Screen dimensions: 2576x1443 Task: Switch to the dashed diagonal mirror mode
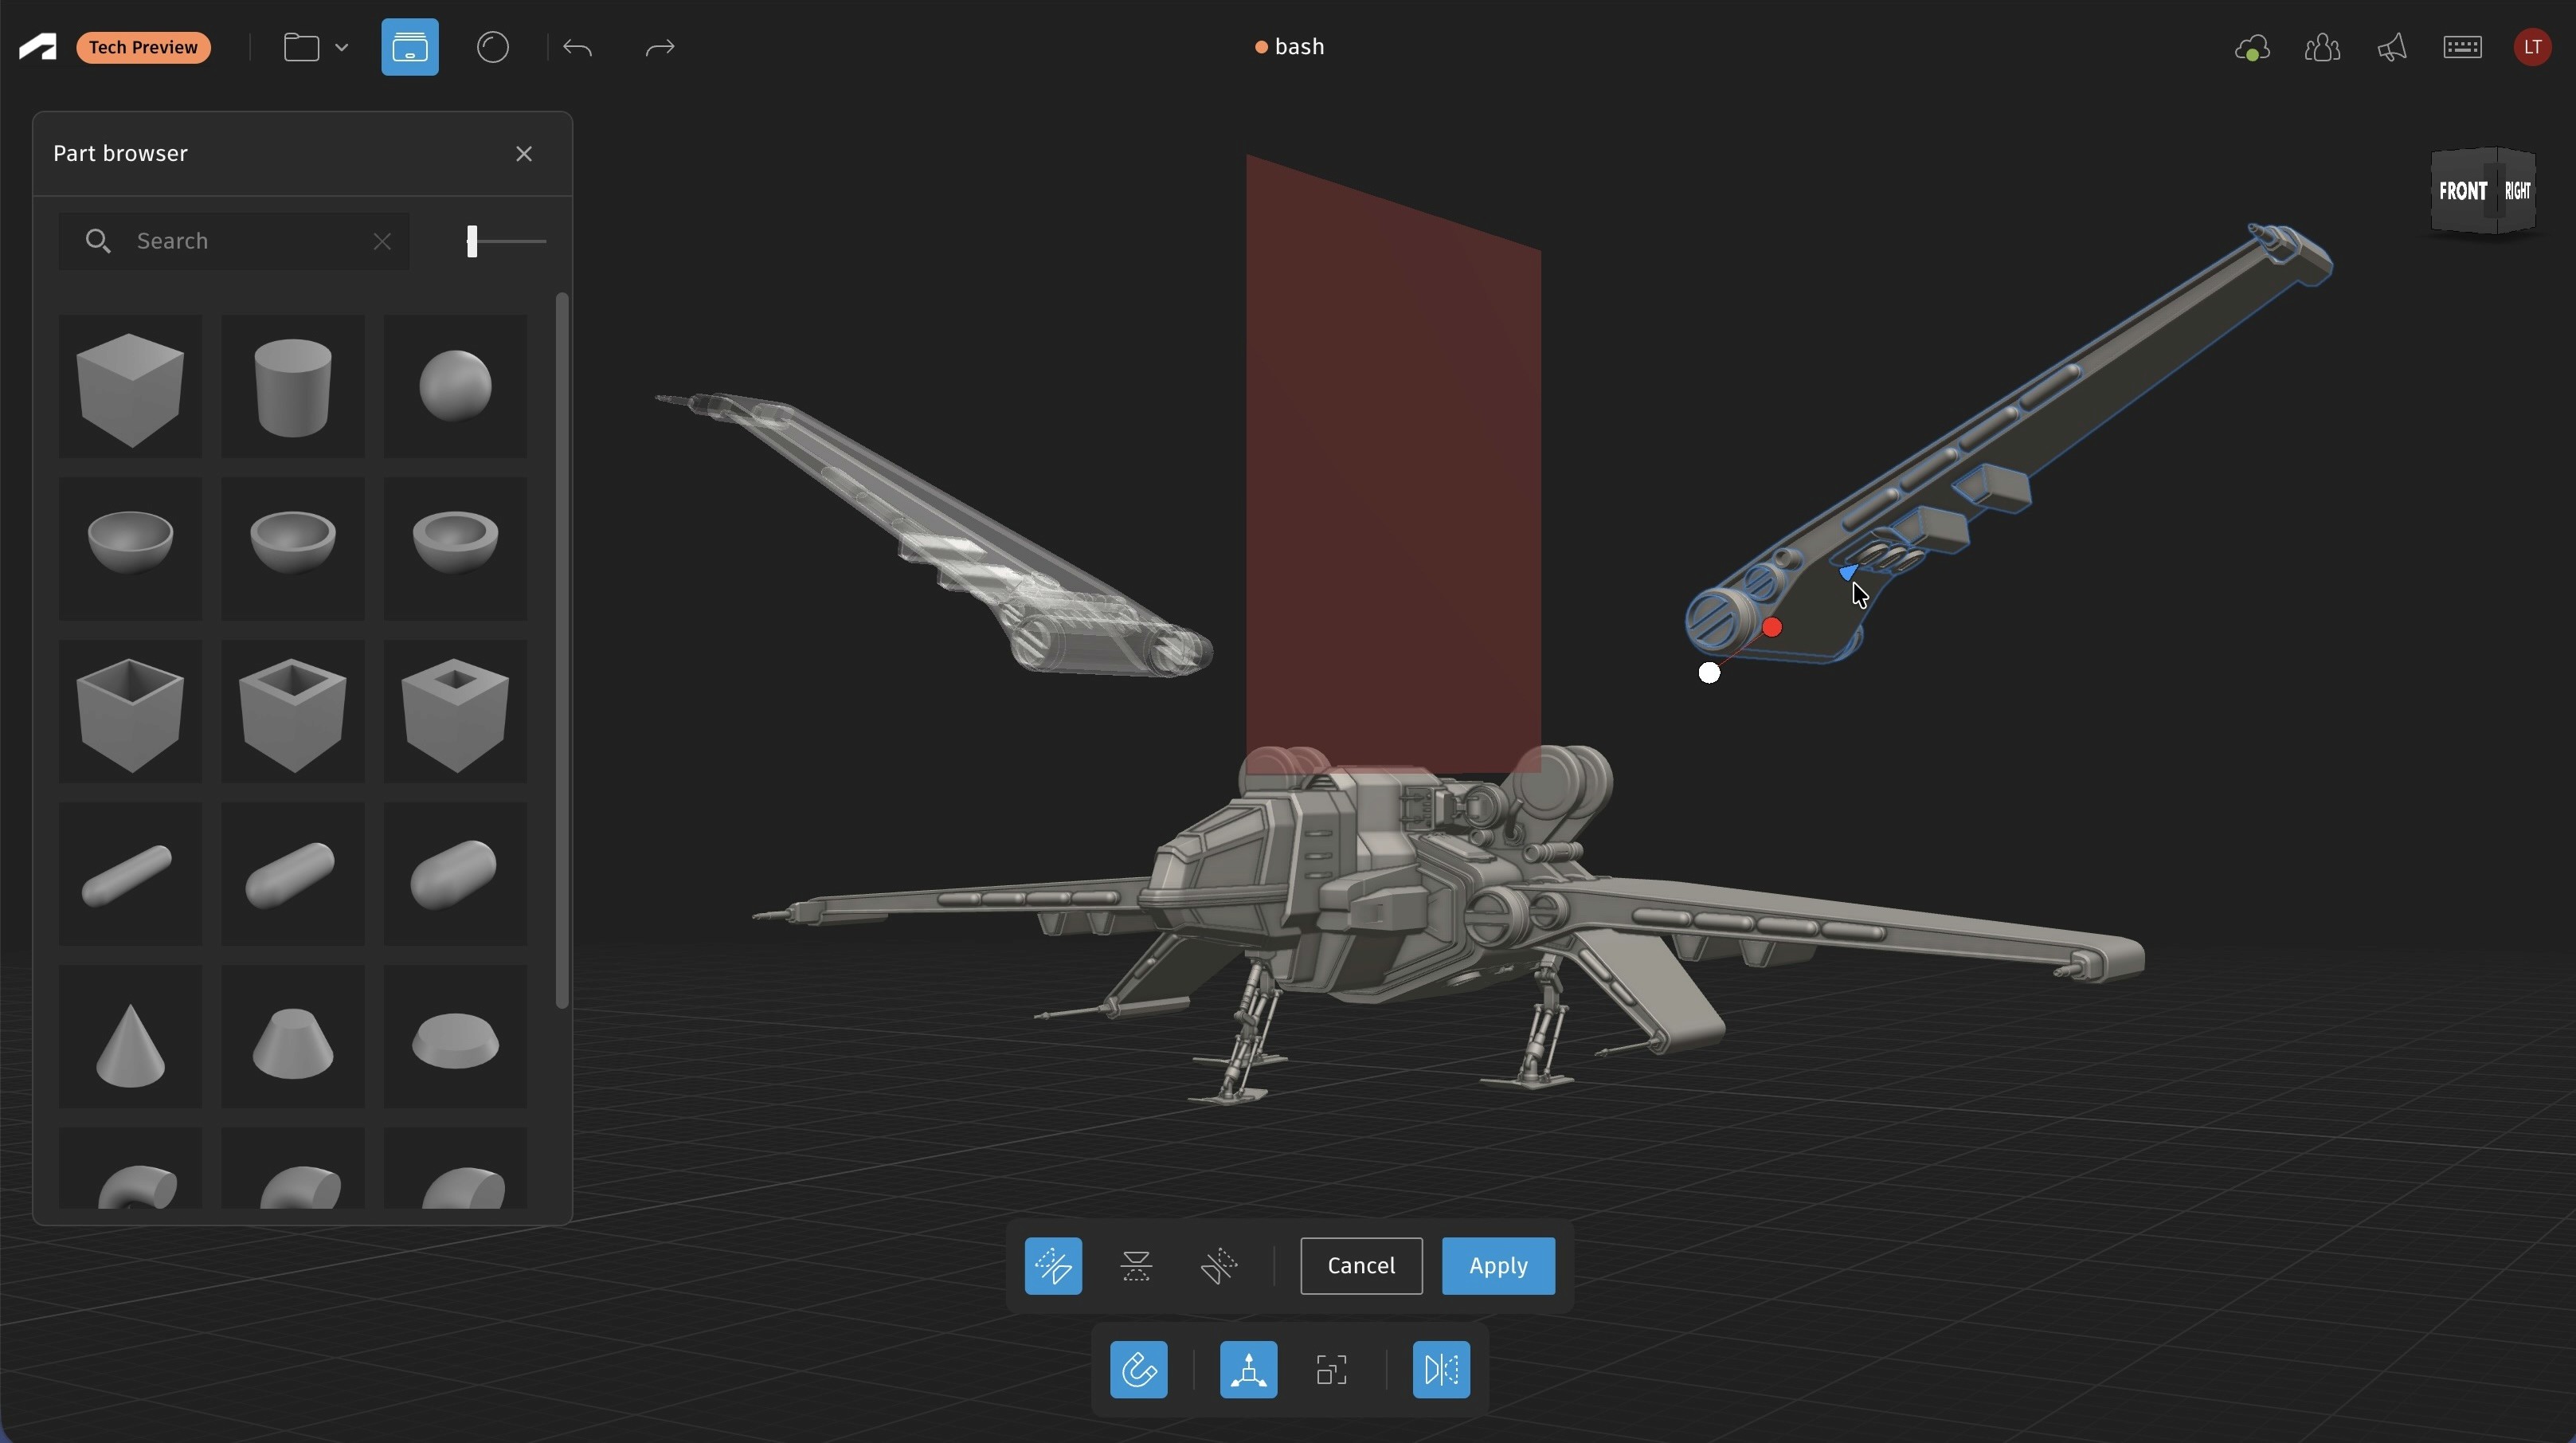pyautogui.click(x=1219, y=1266)
